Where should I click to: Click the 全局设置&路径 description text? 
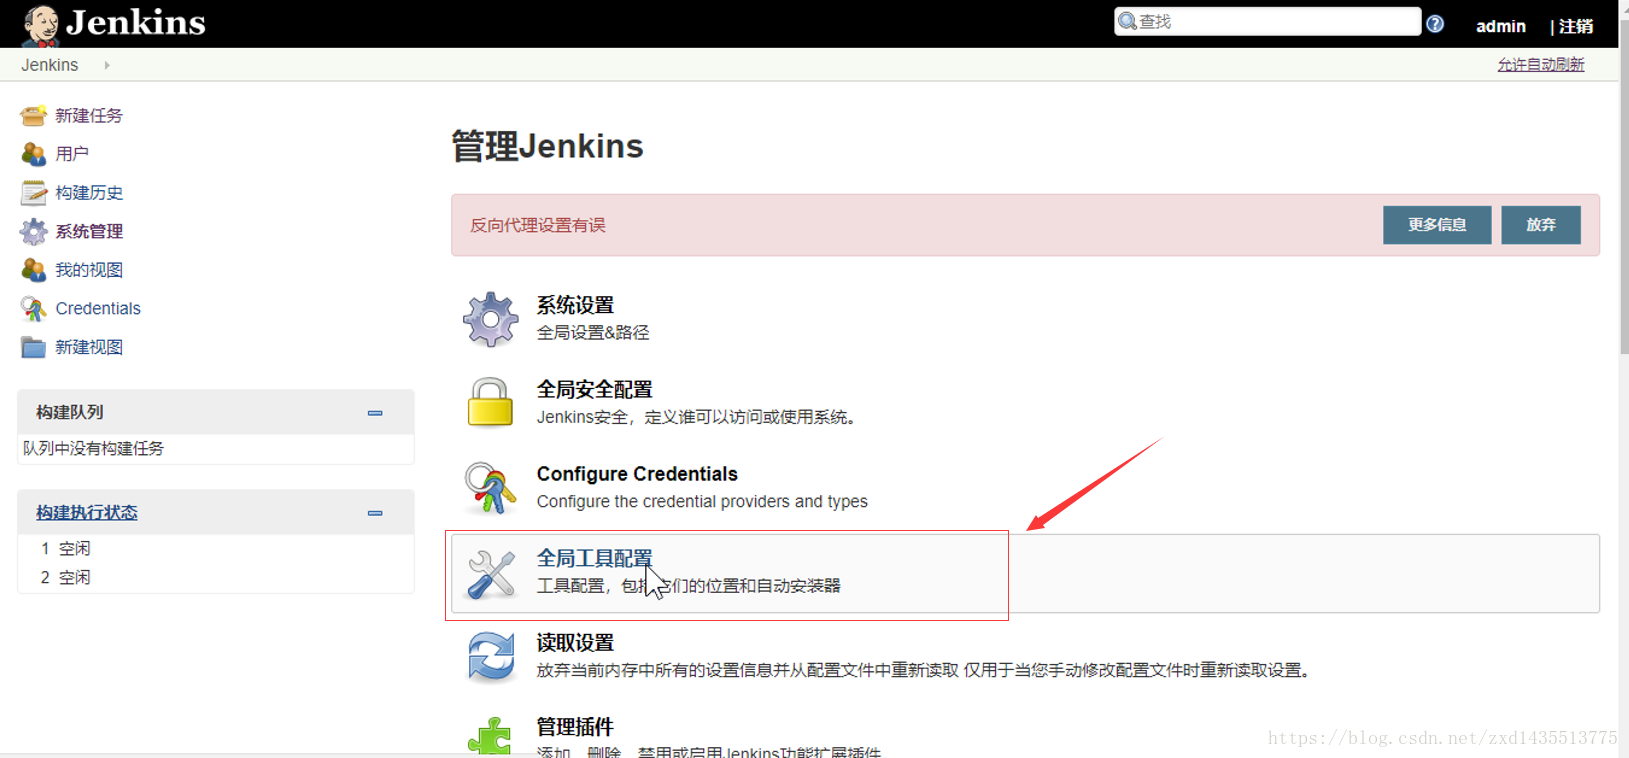point(593,332)
